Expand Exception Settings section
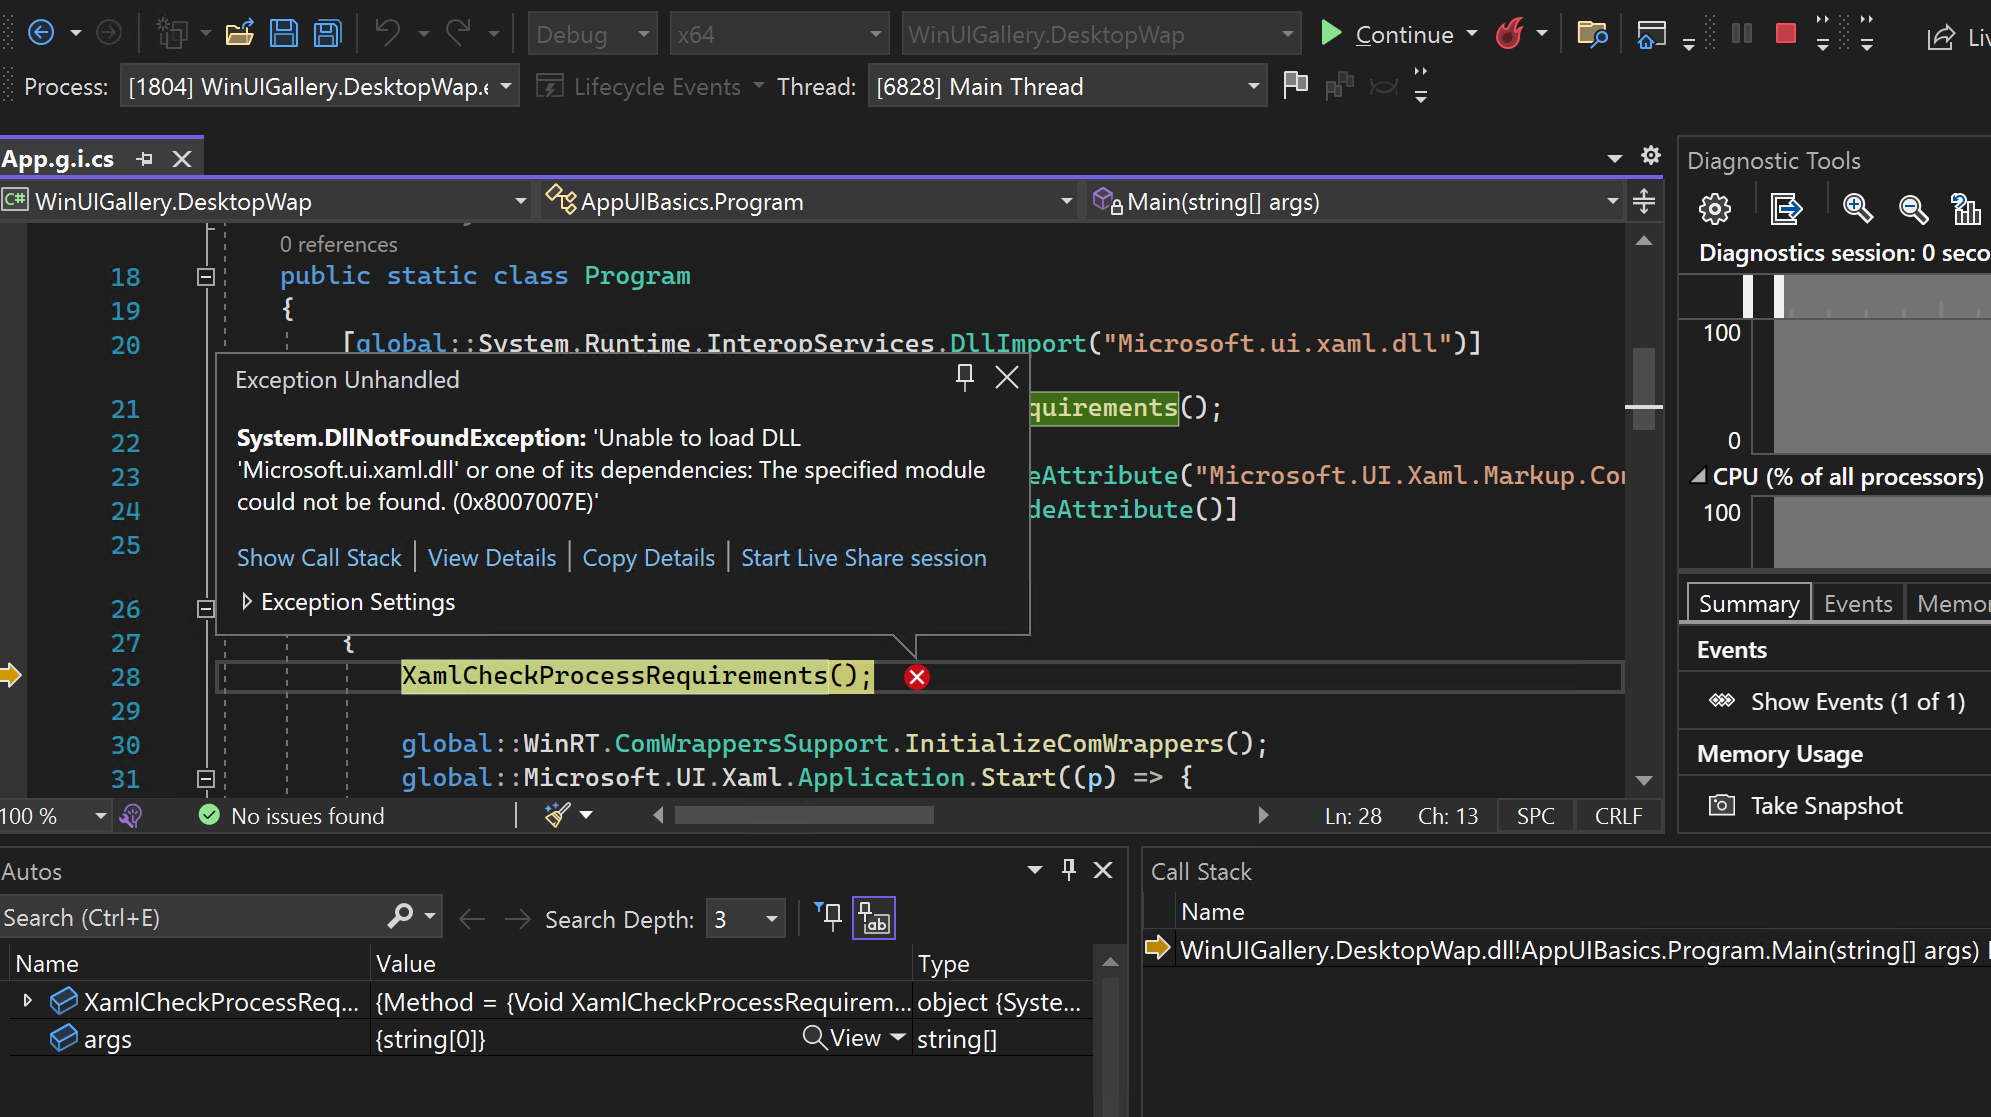Image resolution: width=1991 pixels, height=1117 pixels. pyautogui.click(x=247, y=601)
